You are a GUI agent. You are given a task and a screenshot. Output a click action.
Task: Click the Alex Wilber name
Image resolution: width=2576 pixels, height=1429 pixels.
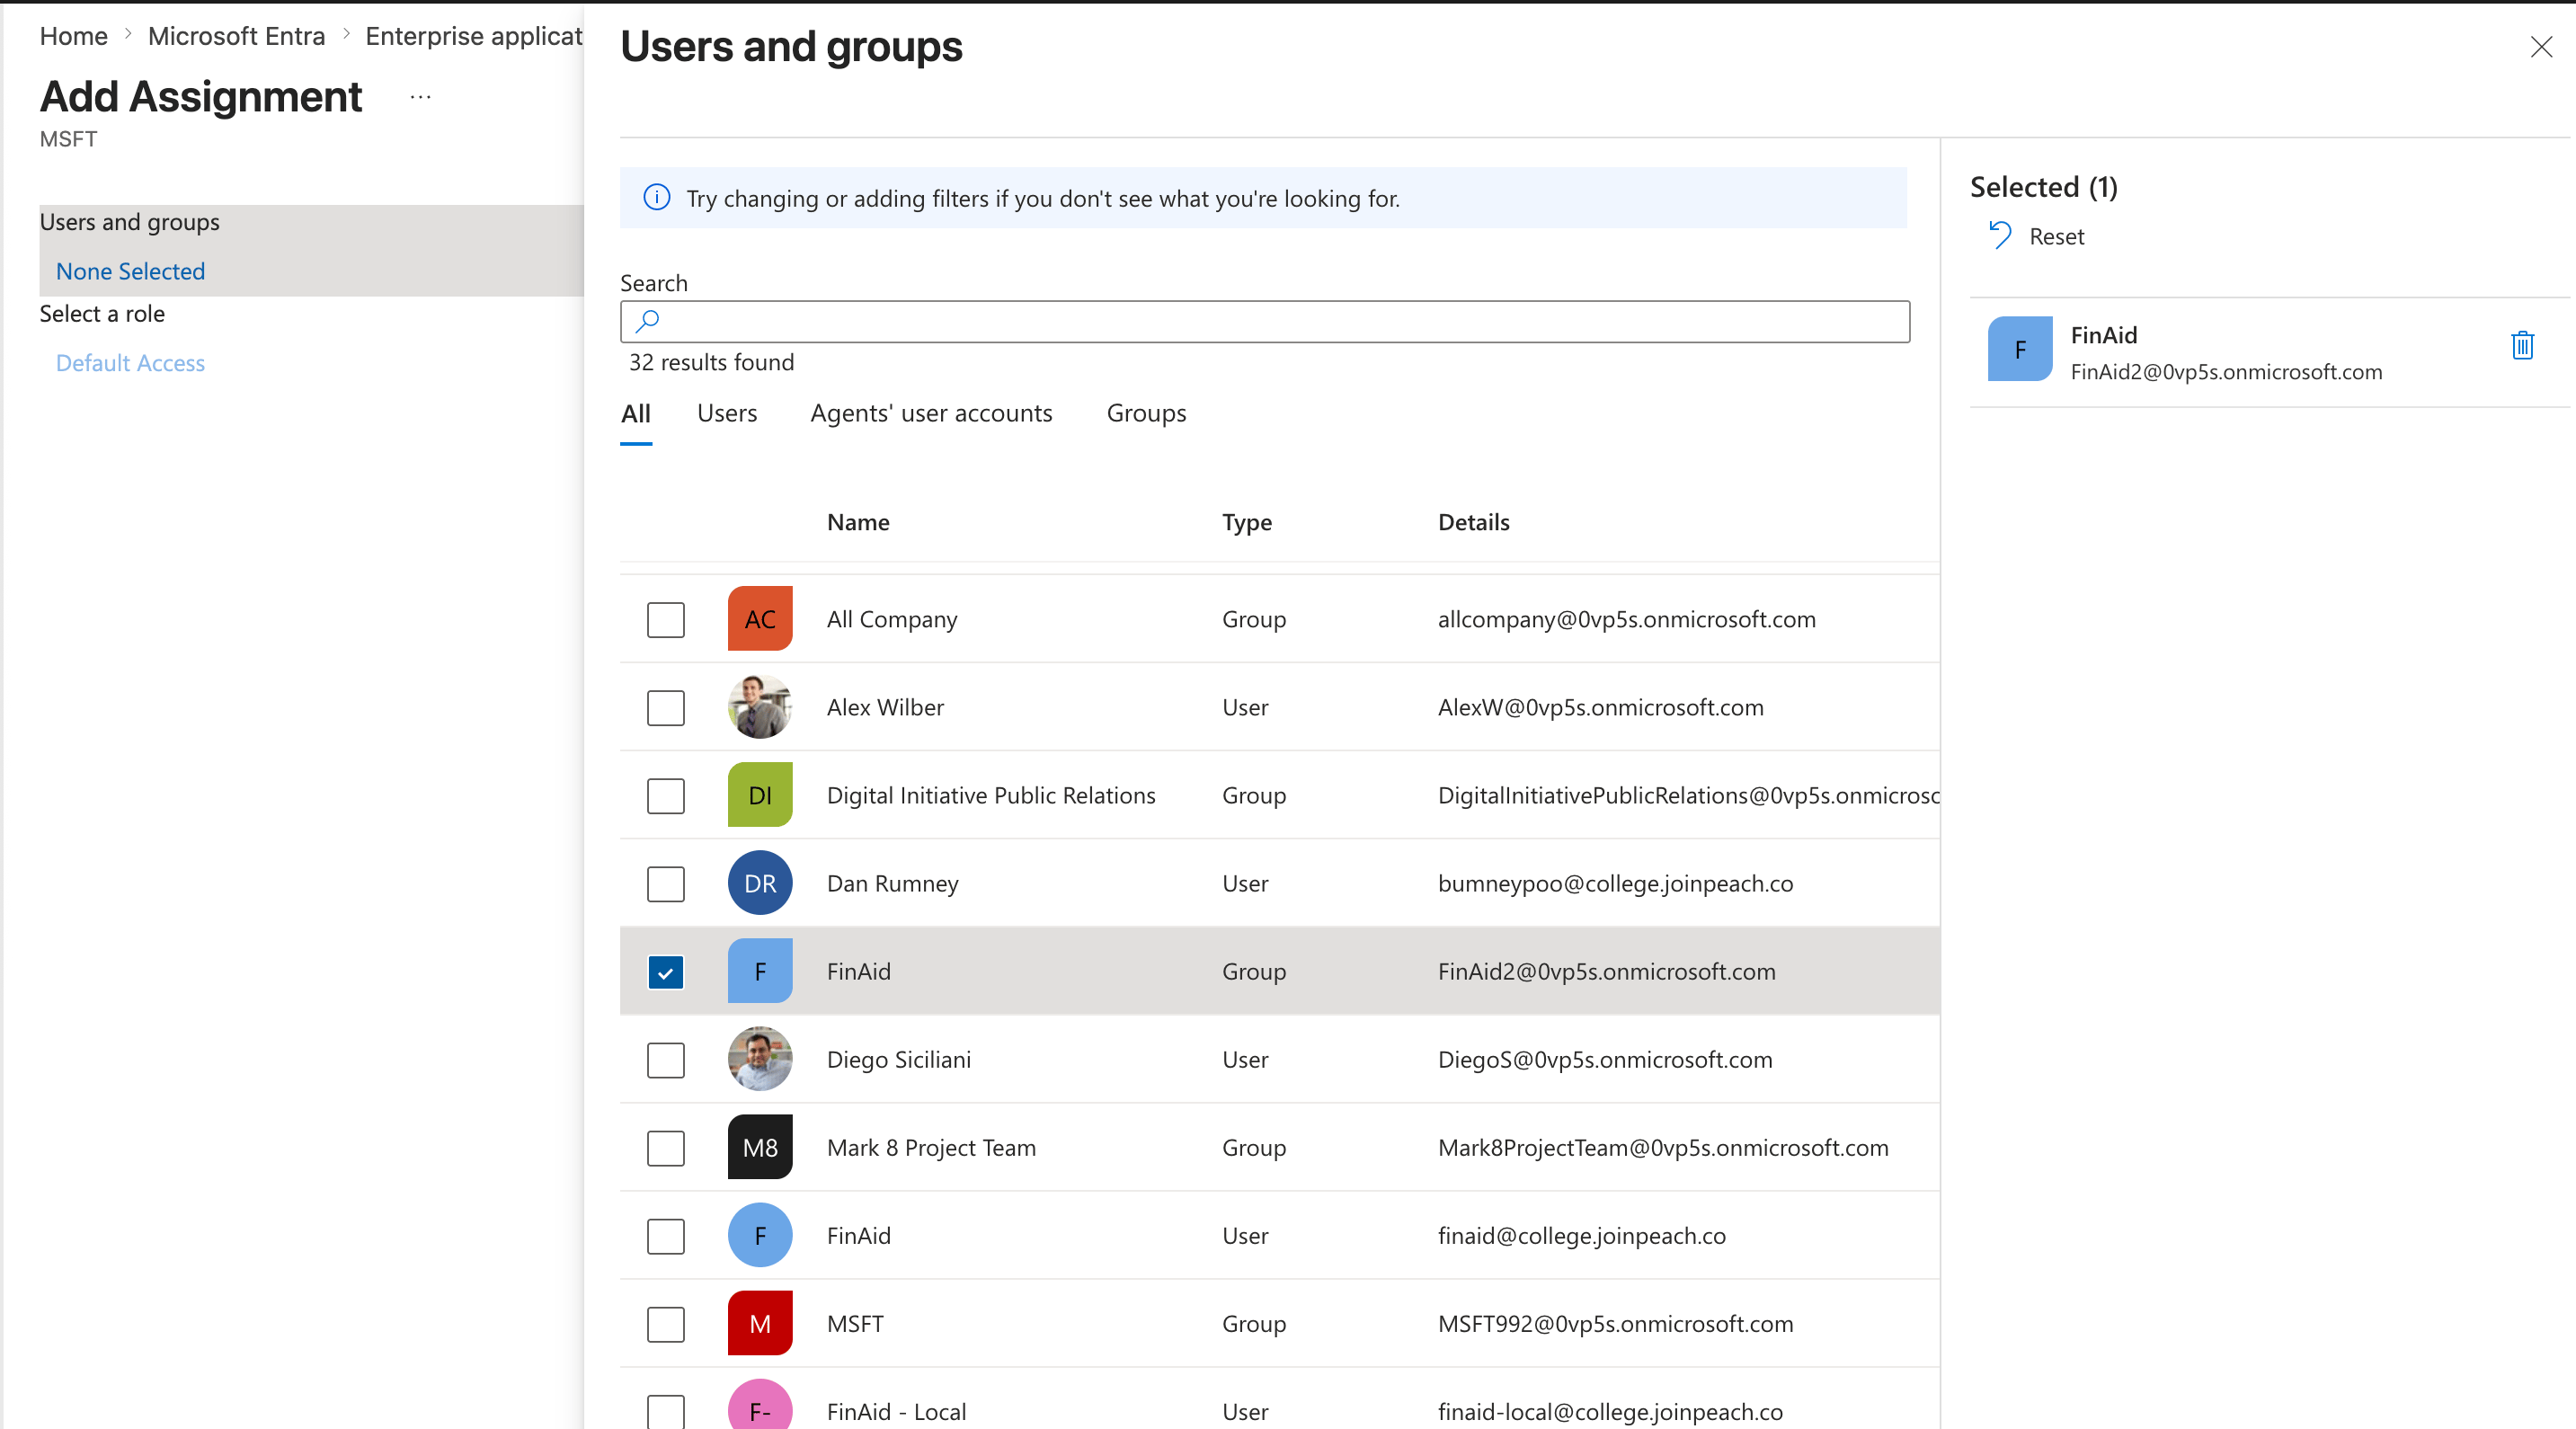click(x=885, y=707)
